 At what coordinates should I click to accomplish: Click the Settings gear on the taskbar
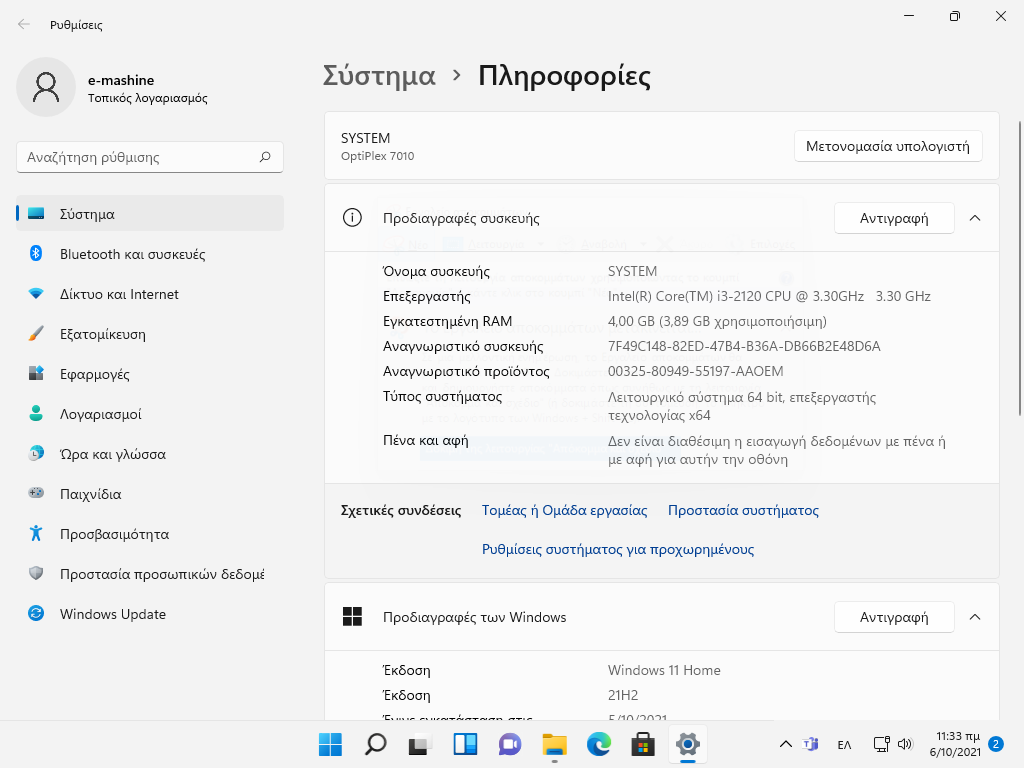(x=688, y=744)
